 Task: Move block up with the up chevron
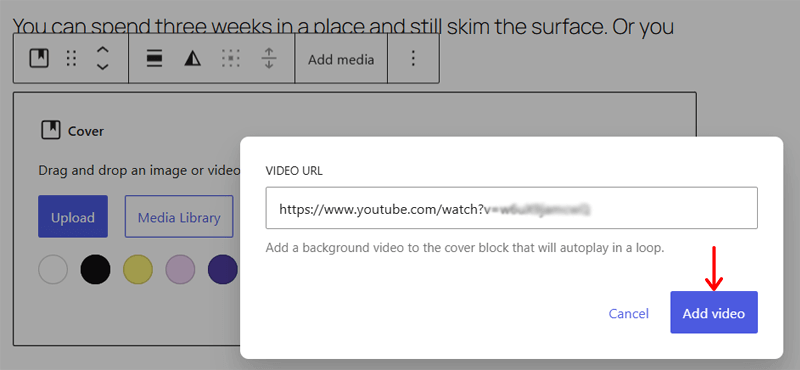[x=103, y=51]
